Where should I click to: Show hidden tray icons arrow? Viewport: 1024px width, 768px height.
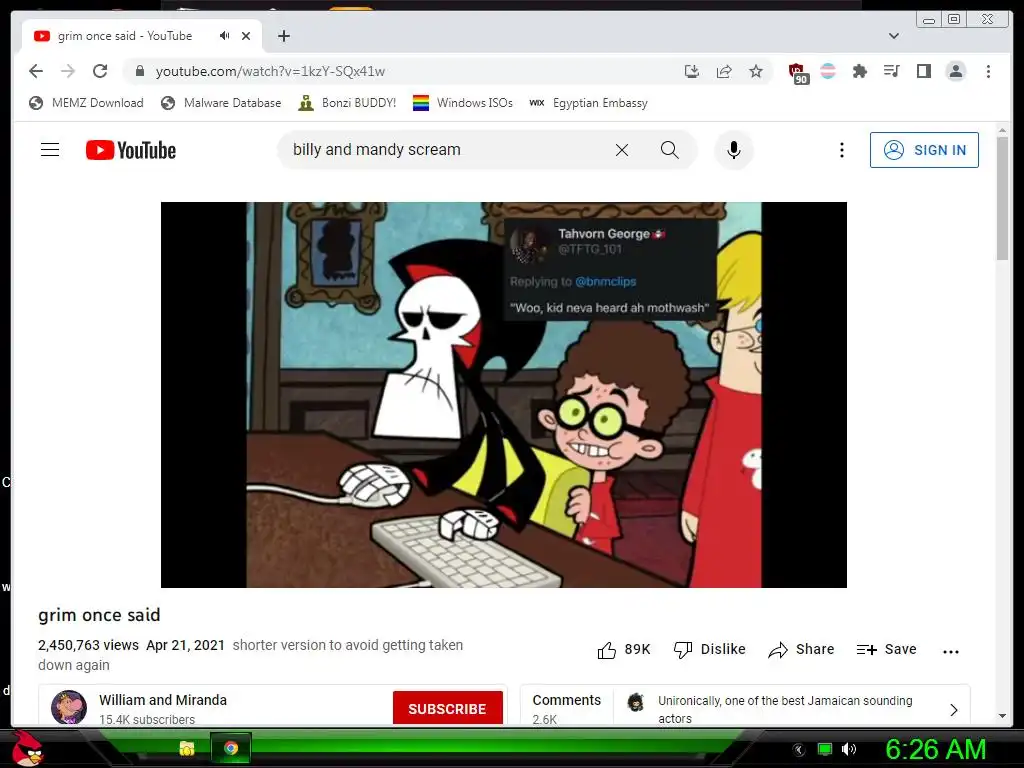[x=798, y=750]
